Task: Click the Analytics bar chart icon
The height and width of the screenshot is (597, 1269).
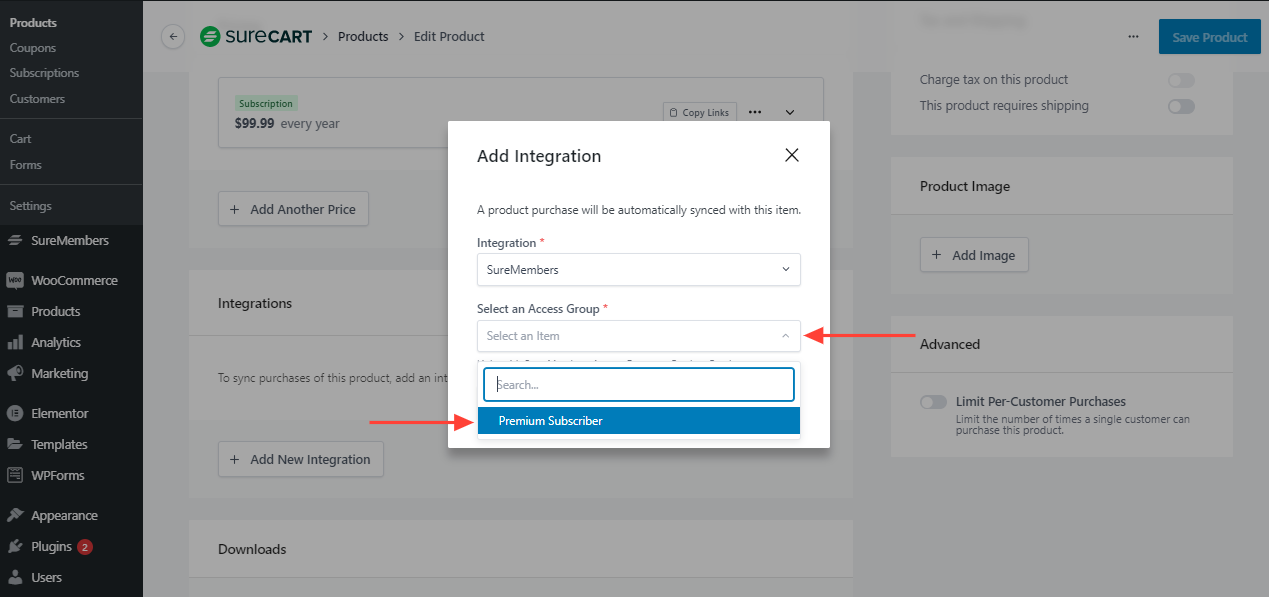Action: pos(15,343)
